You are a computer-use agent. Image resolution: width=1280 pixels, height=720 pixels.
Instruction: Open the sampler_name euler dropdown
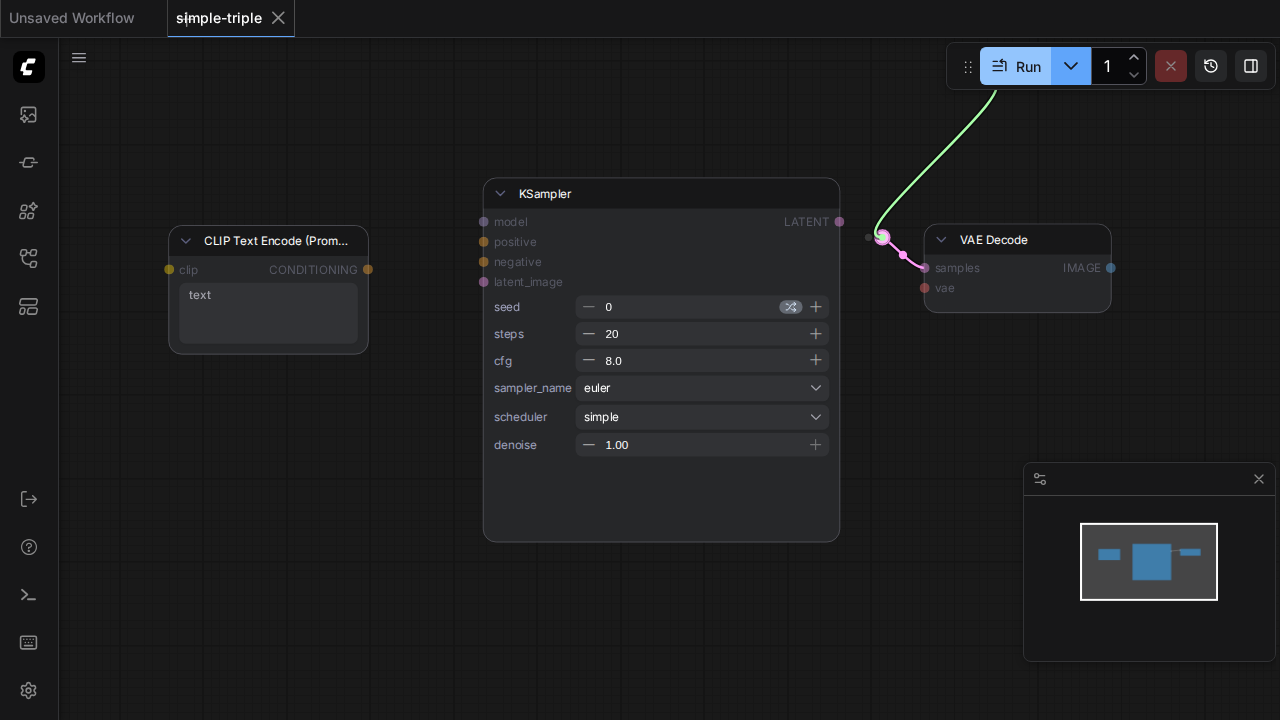click(x=702, y=388)
